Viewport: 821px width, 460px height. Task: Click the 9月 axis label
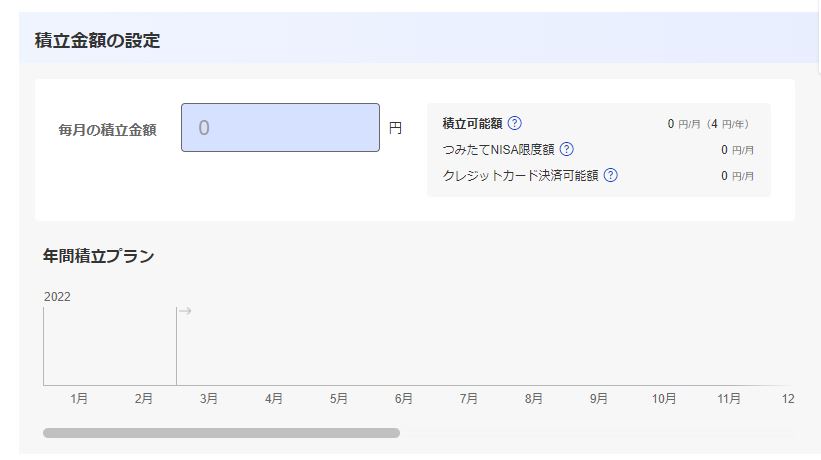click(x=599, y=399)
